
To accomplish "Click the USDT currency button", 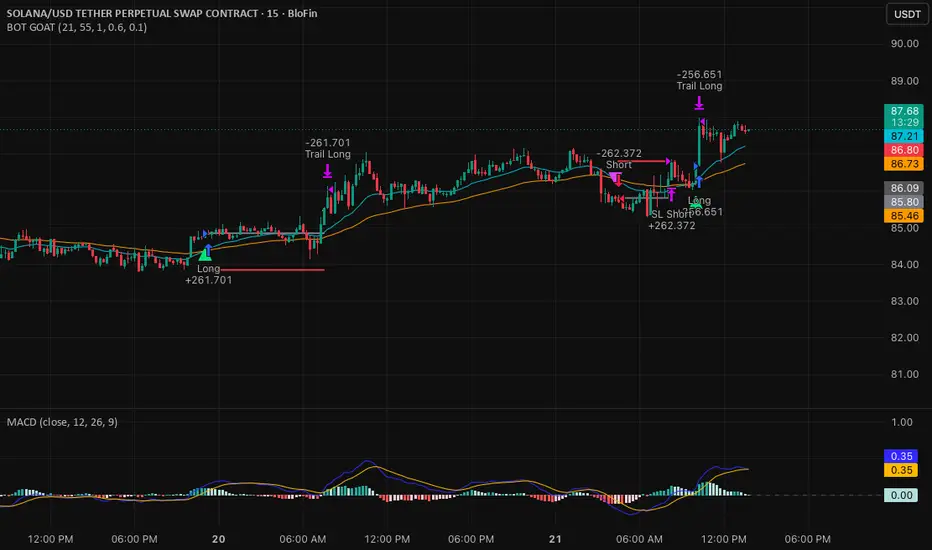I will tap(907, 14).
